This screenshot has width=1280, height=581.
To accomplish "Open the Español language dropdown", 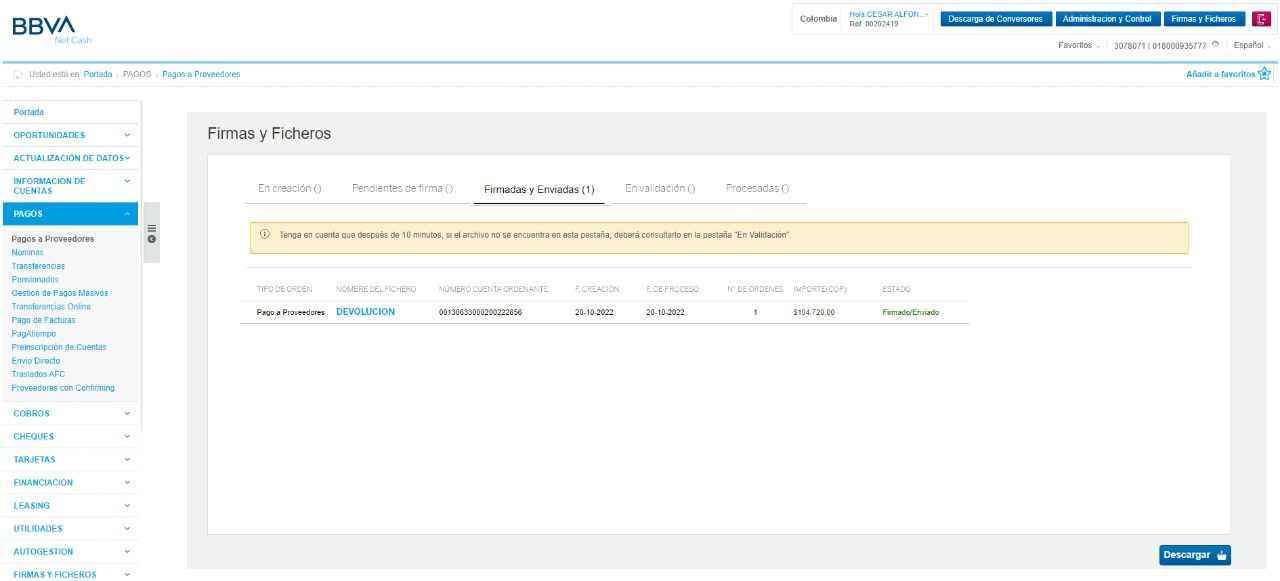I will coord(1252,45).
